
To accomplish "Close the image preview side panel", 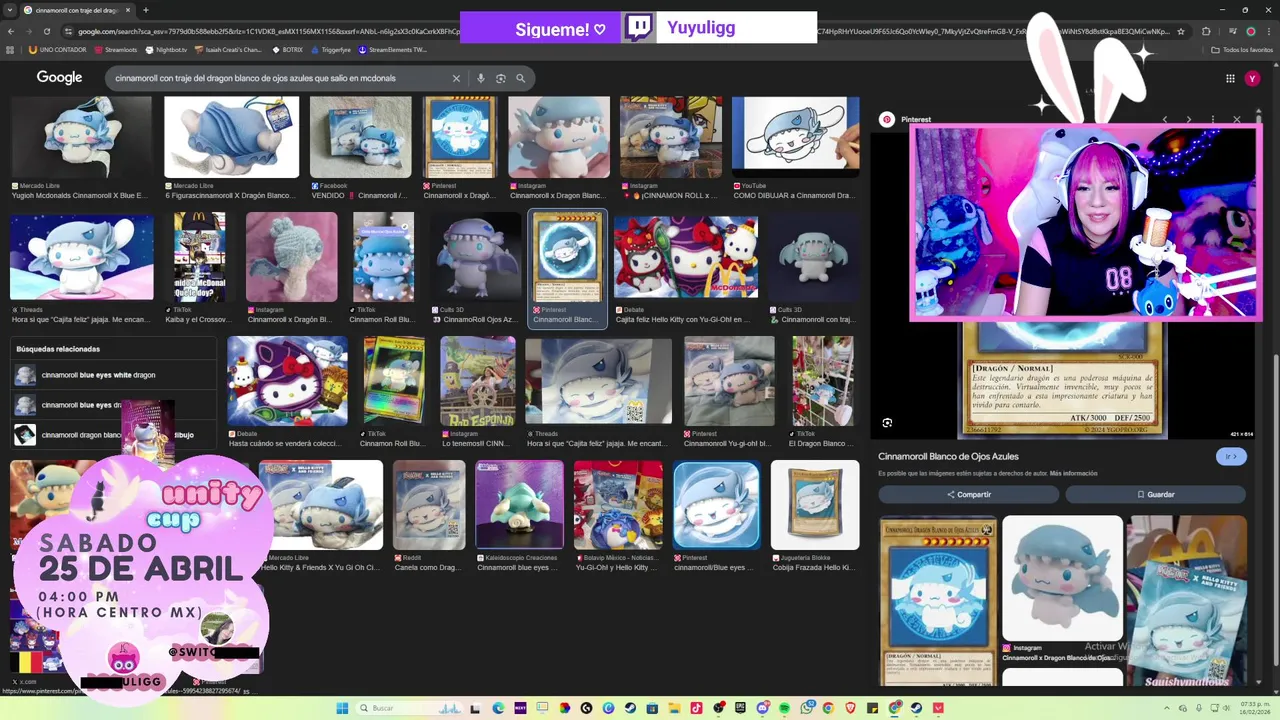I will tap(1237, 119).
